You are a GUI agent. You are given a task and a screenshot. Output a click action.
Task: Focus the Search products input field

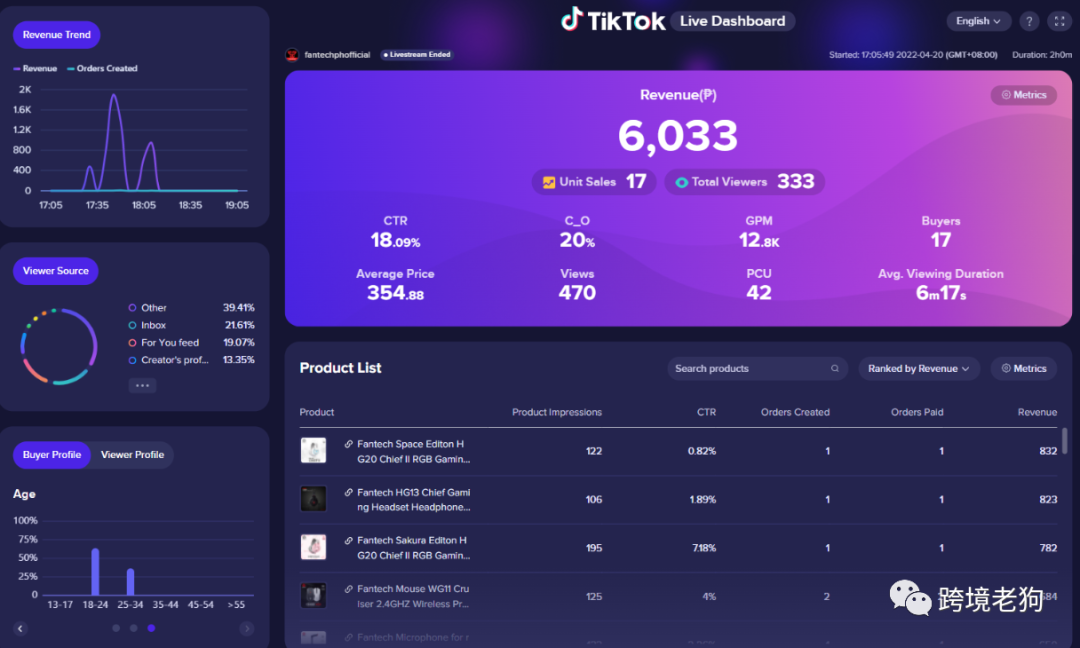click(x=757, y=368)
